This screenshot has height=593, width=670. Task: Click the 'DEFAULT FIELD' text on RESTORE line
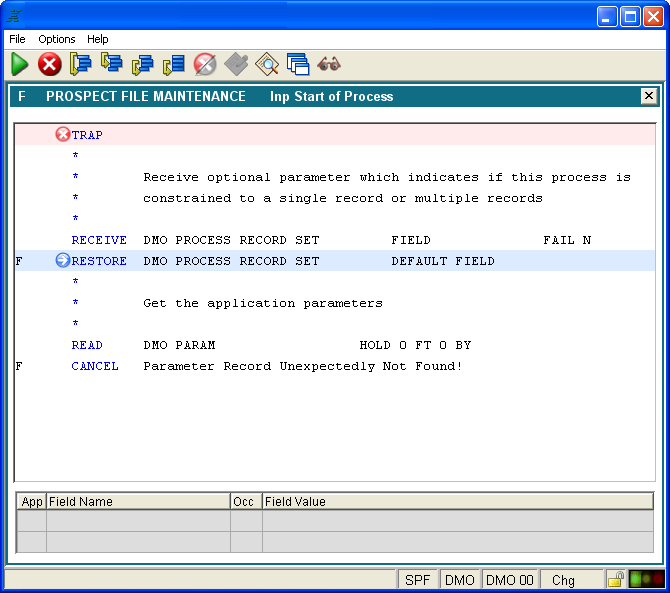coord(443,261)
